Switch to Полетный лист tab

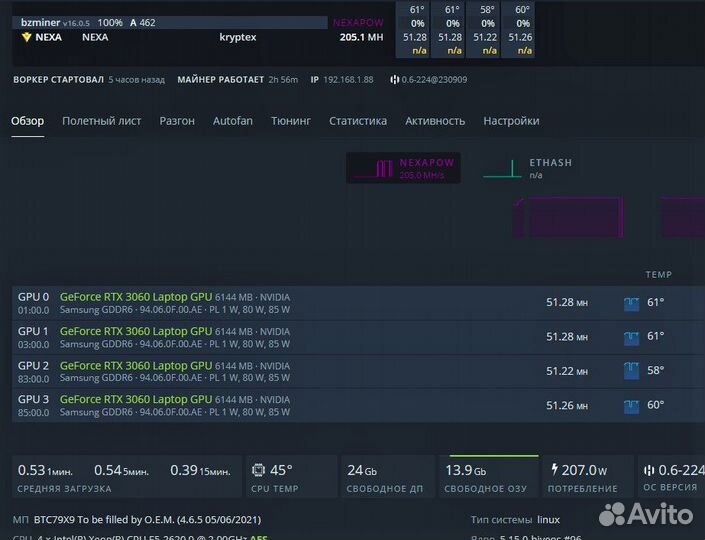tap(102, 121)
